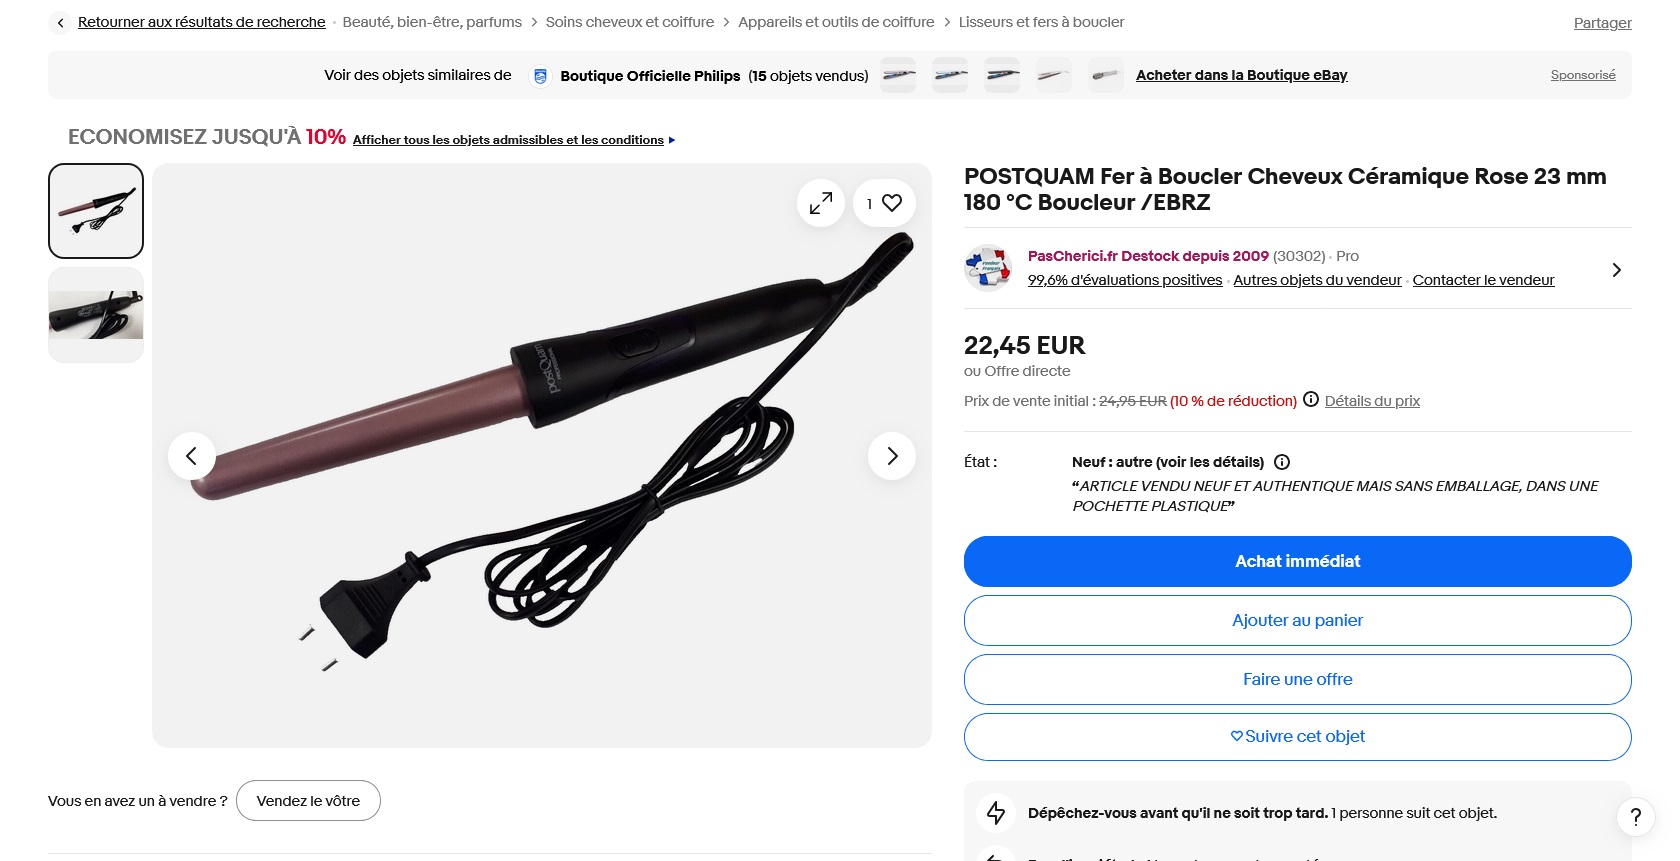
Task: Click the back arrow next to search results link
Action: point(60,22)
